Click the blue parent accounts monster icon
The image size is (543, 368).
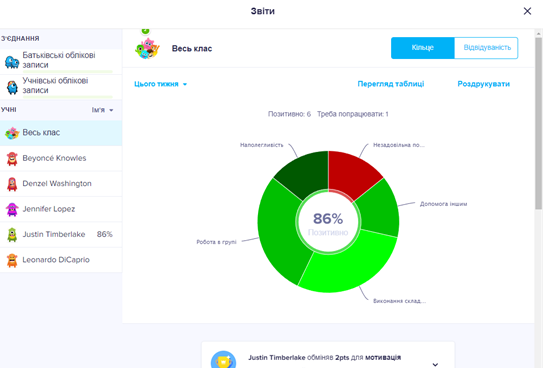(x=12, y=62)
